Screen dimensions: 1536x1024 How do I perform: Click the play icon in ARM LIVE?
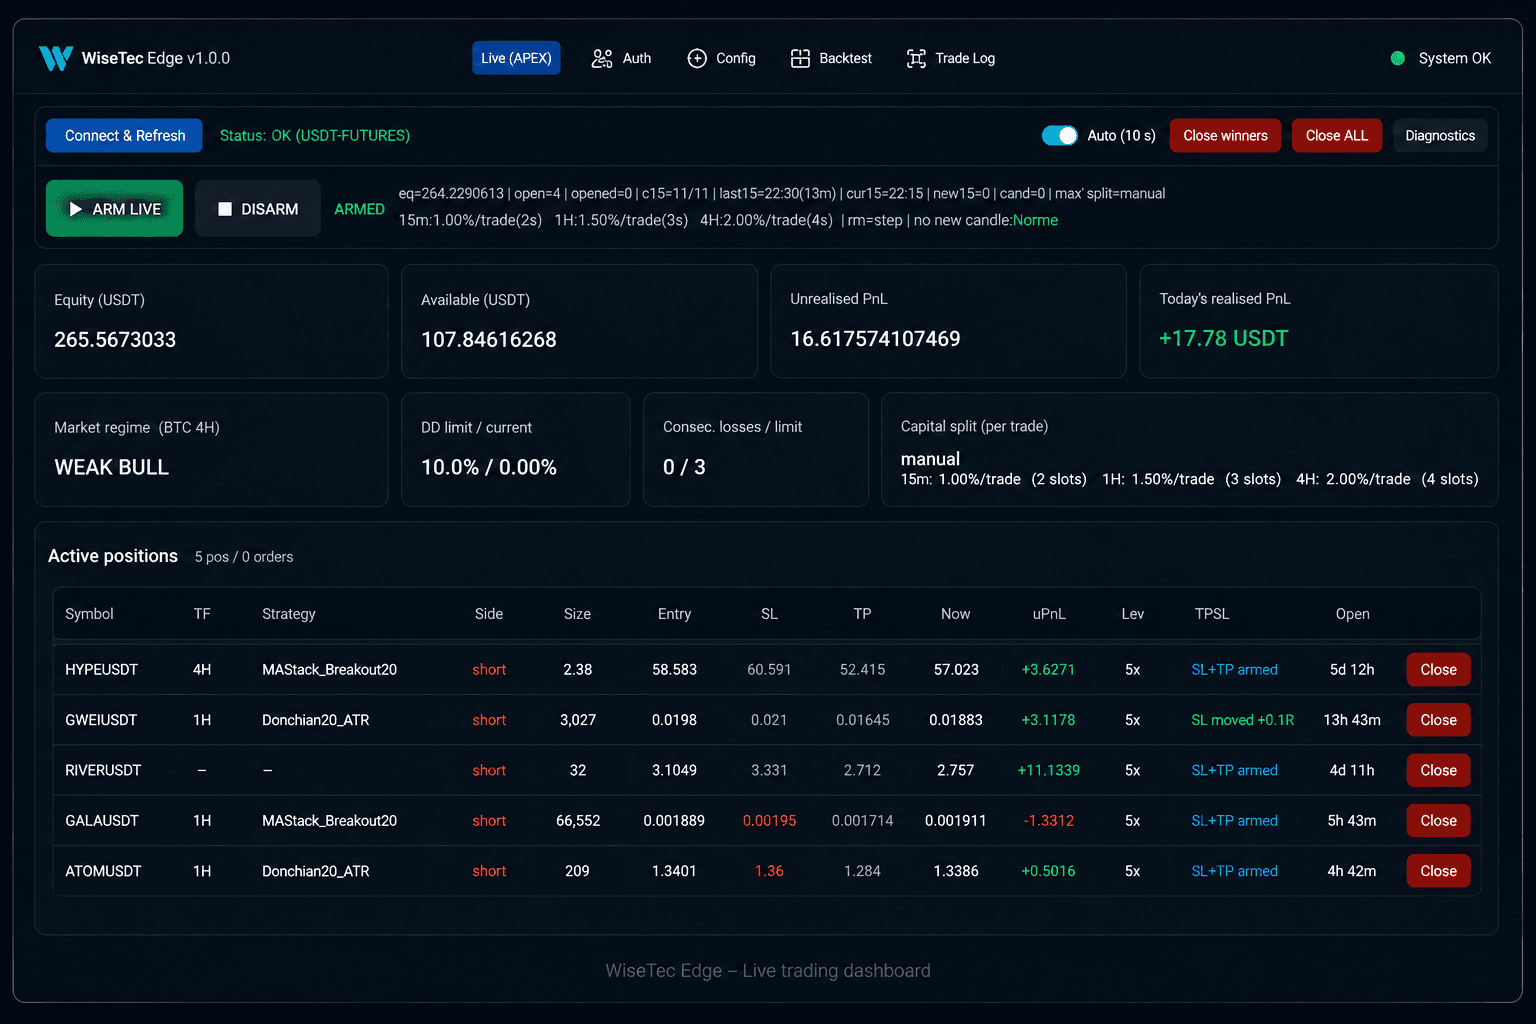pyautogui.click(x=76, y=209)
